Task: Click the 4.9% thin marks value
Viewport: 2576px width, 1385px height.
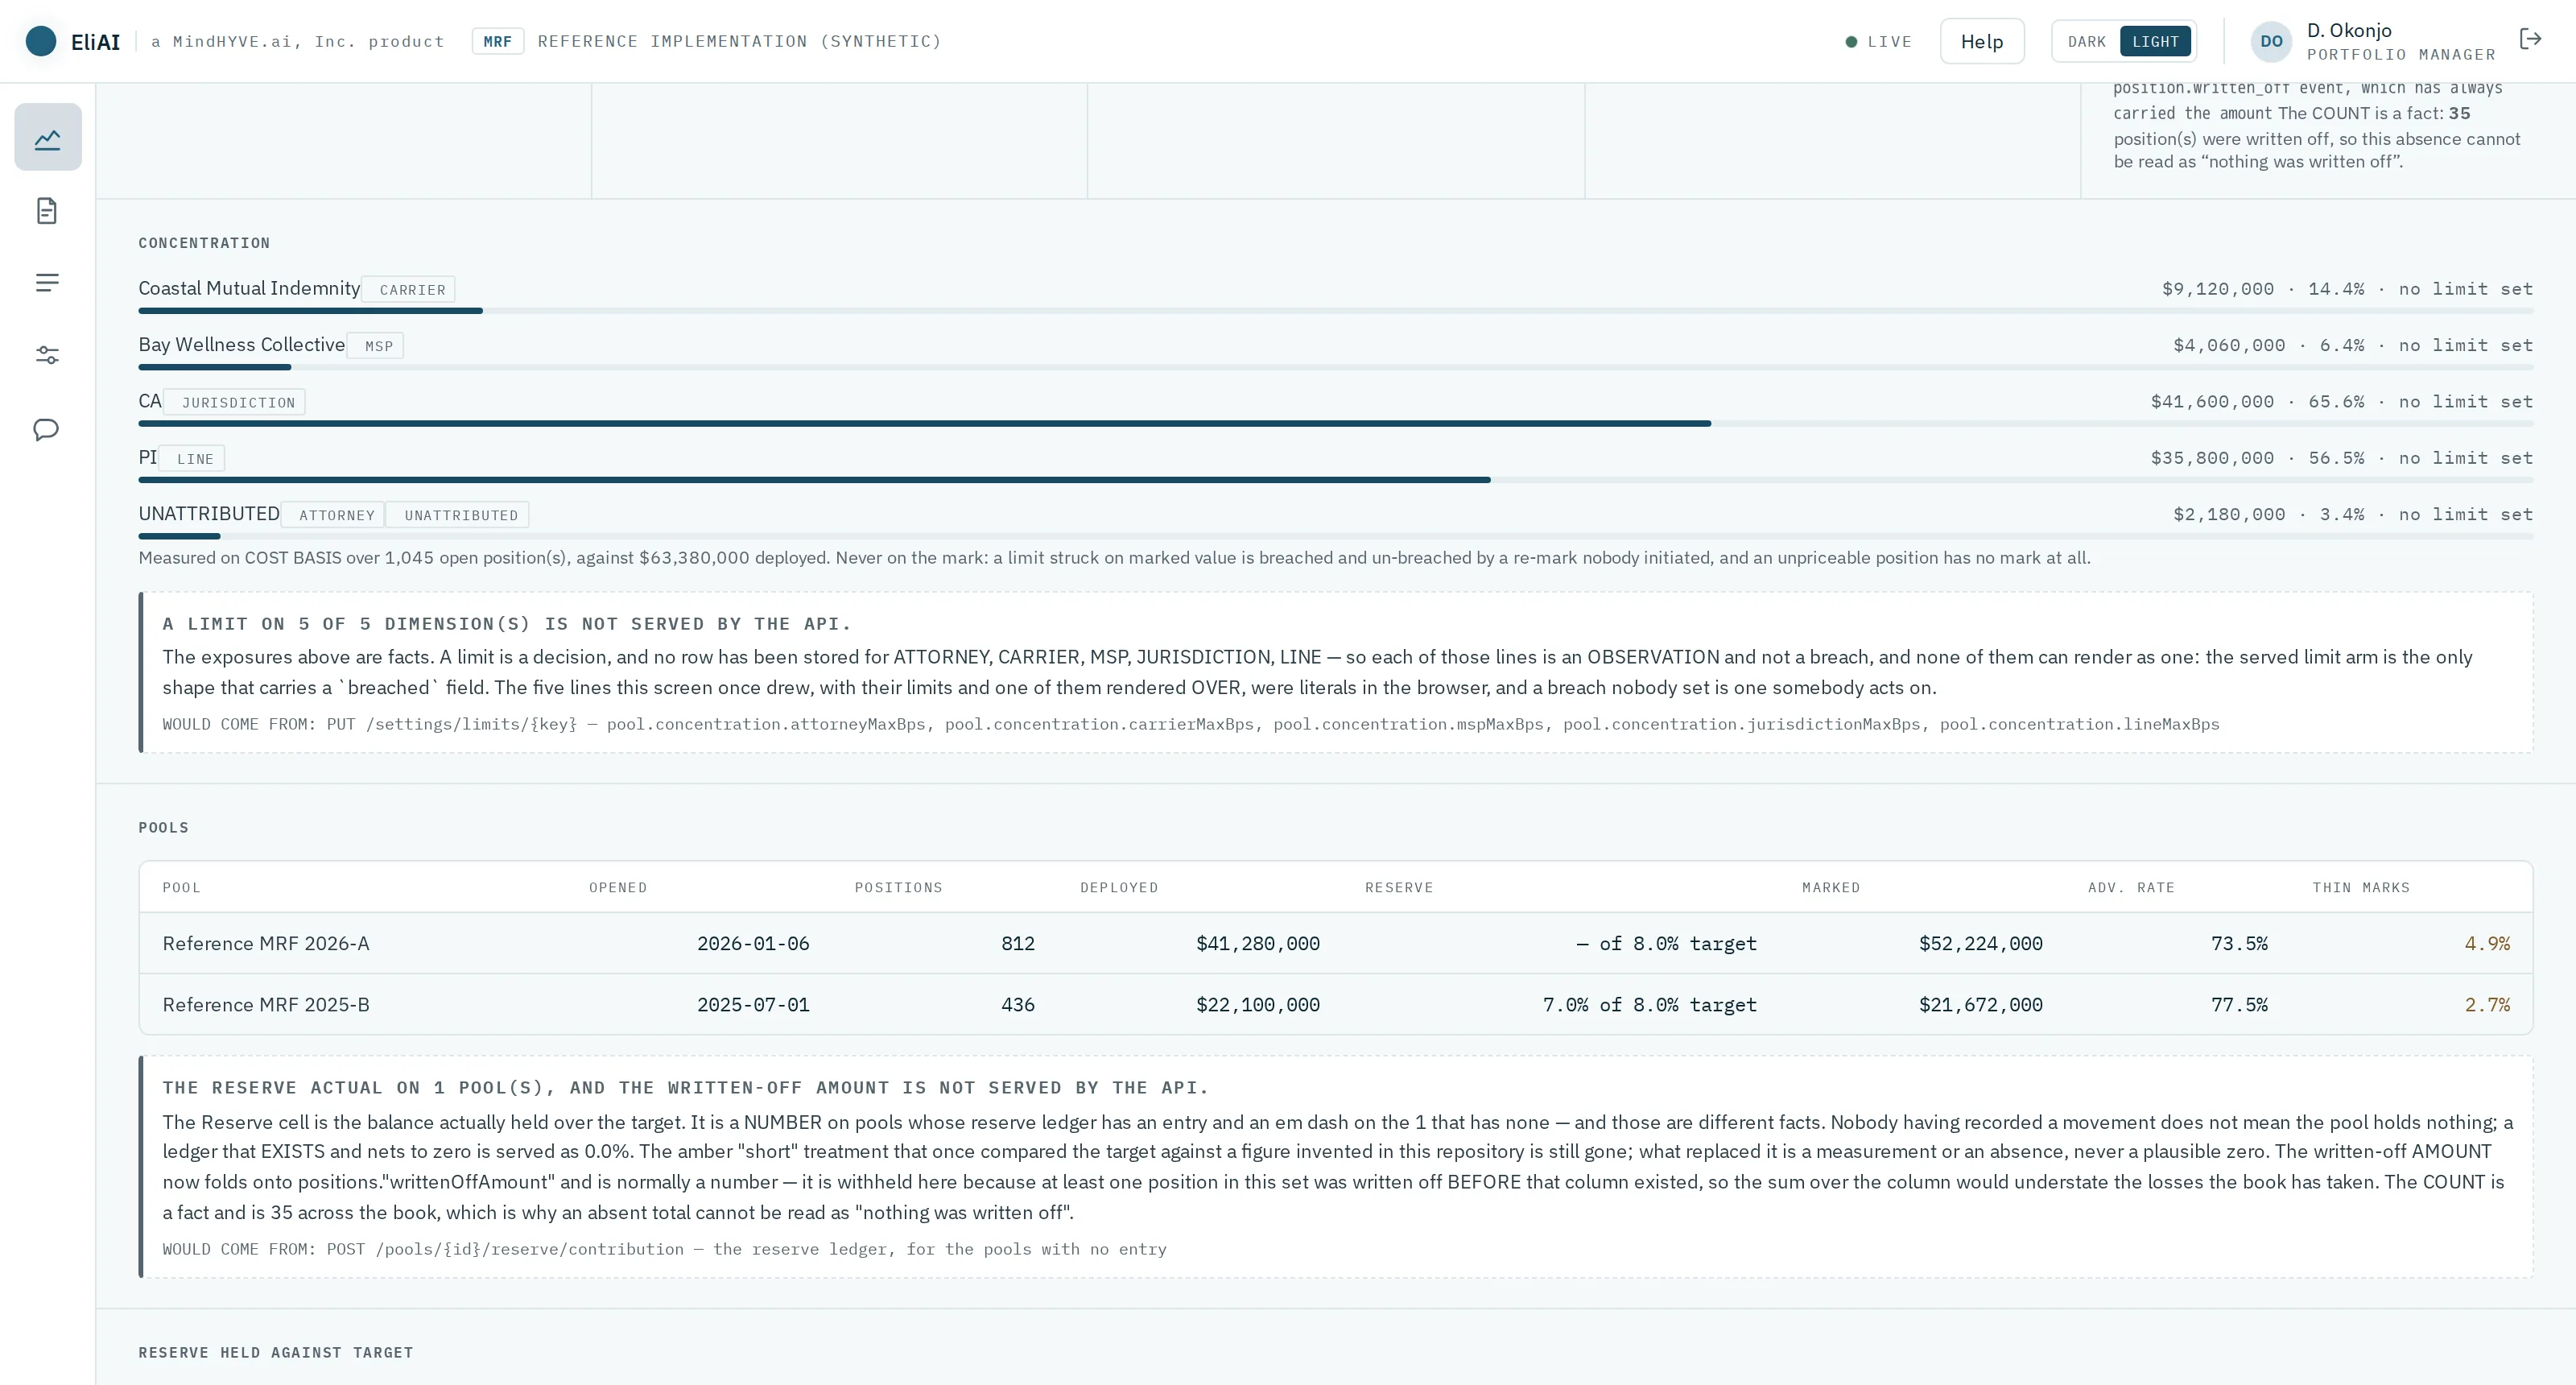Action: pos(2487,943)
